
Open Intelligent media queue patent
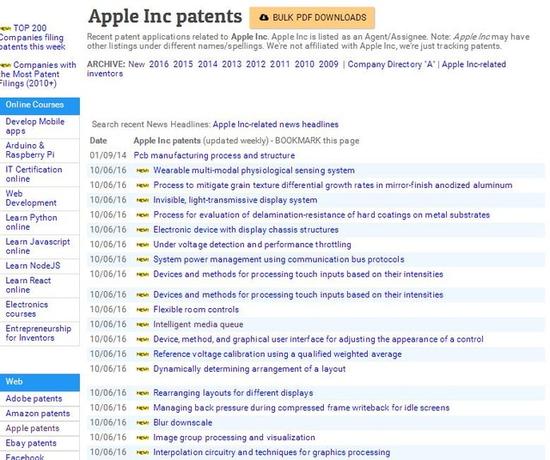click(198, 325)
